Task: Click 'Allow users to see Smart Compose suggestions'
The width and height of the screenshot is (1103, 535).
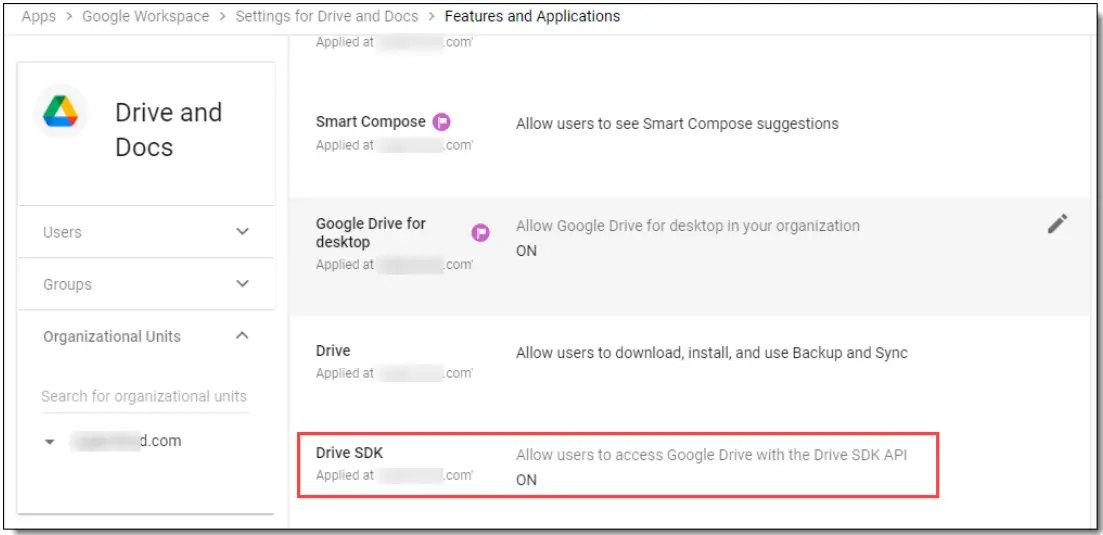Action: click(677, 124)
